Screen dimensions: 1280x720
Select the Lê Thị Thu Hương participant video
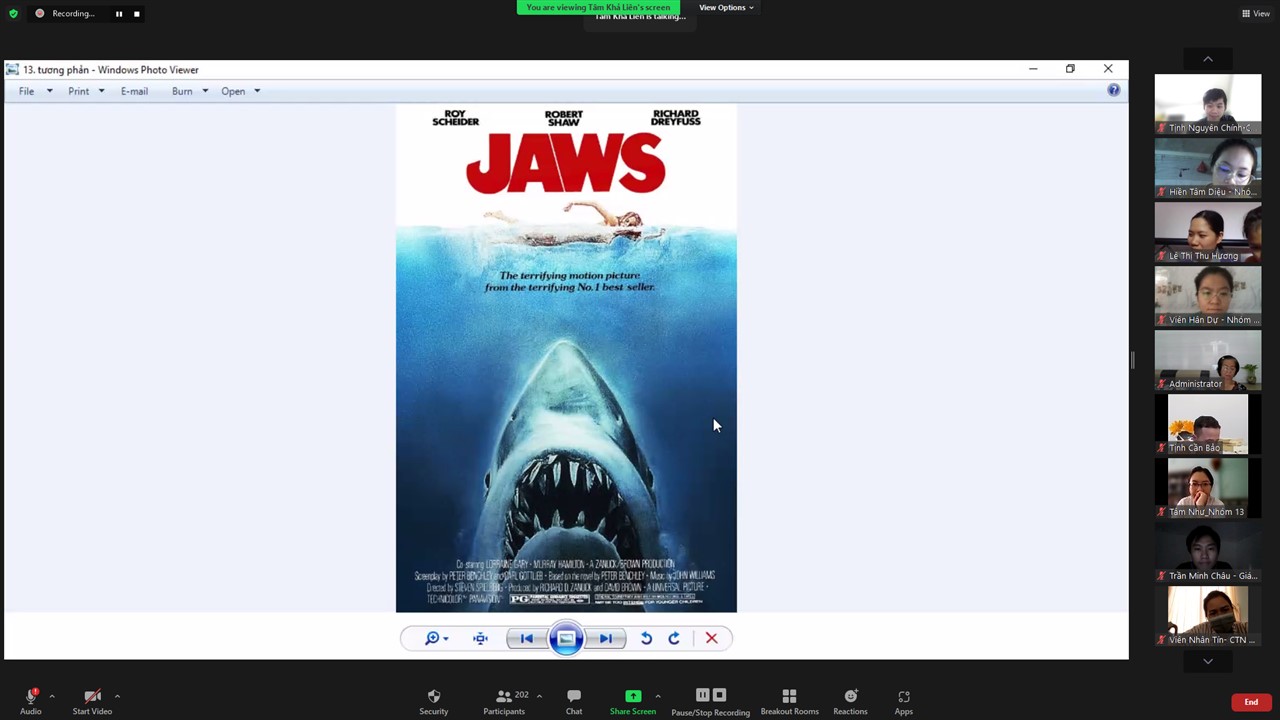click(1208, 232)
